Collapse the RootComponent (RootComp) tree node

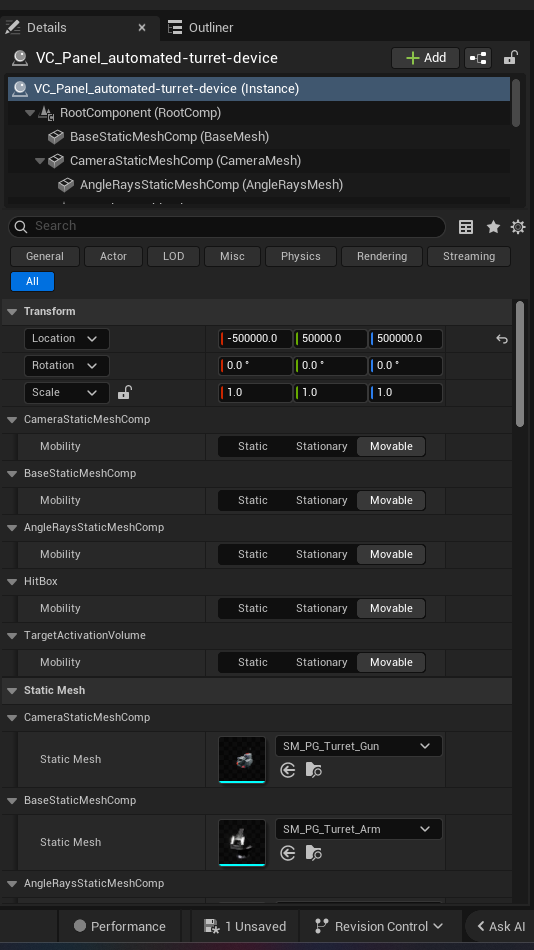(30, 113)
